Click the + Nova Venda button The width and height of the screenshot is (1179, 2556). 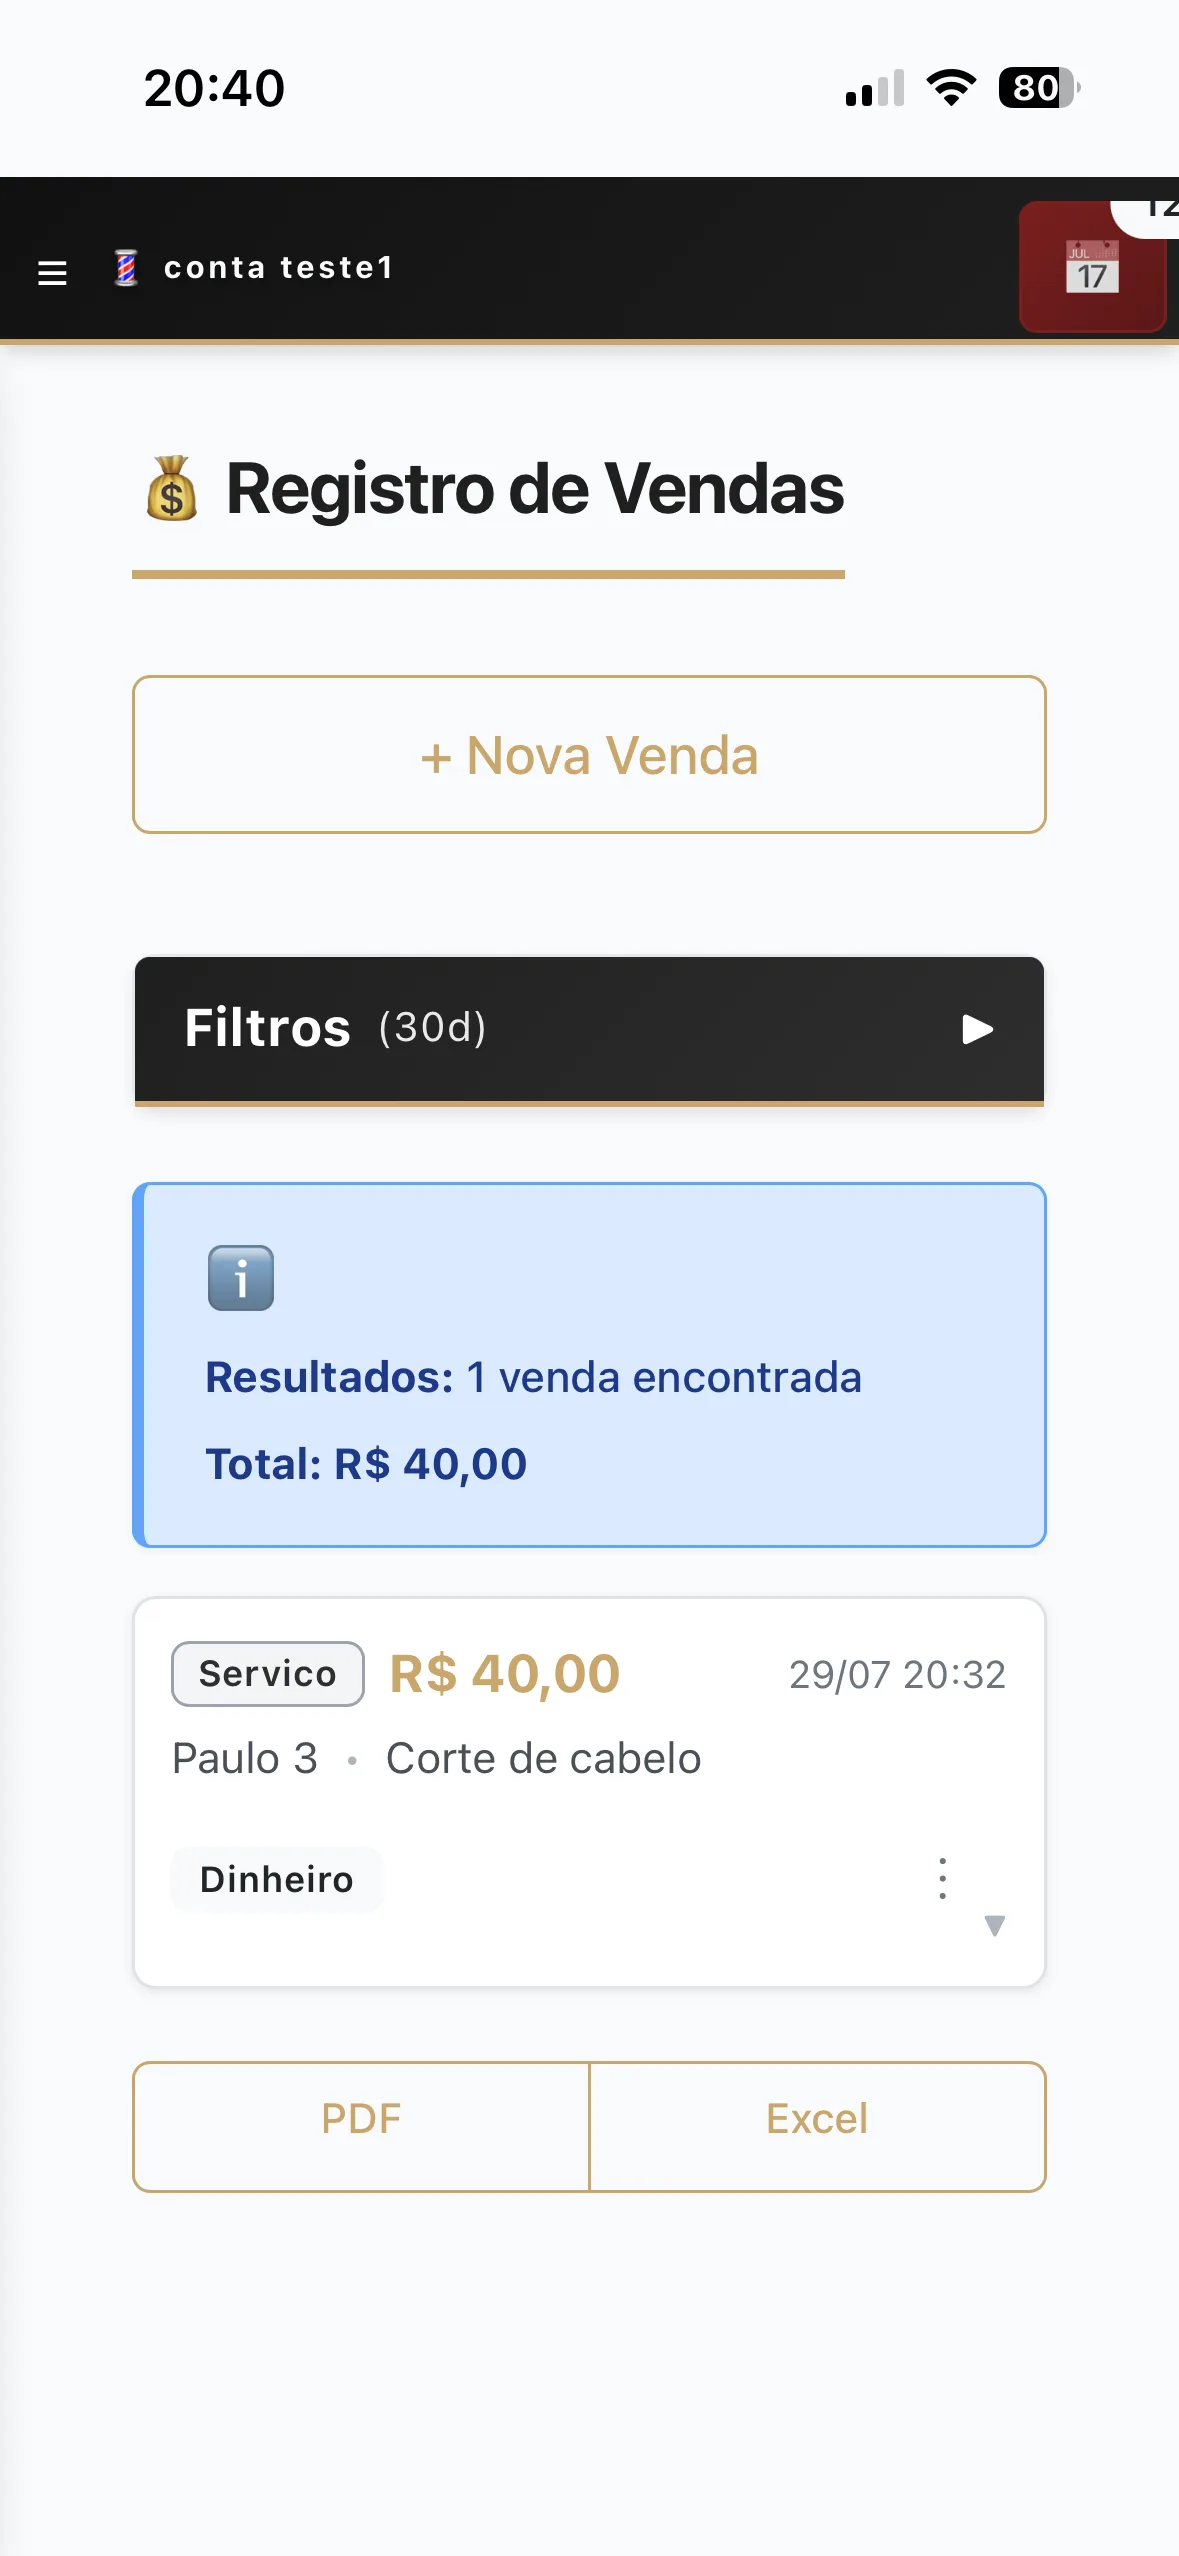[589, 755]
